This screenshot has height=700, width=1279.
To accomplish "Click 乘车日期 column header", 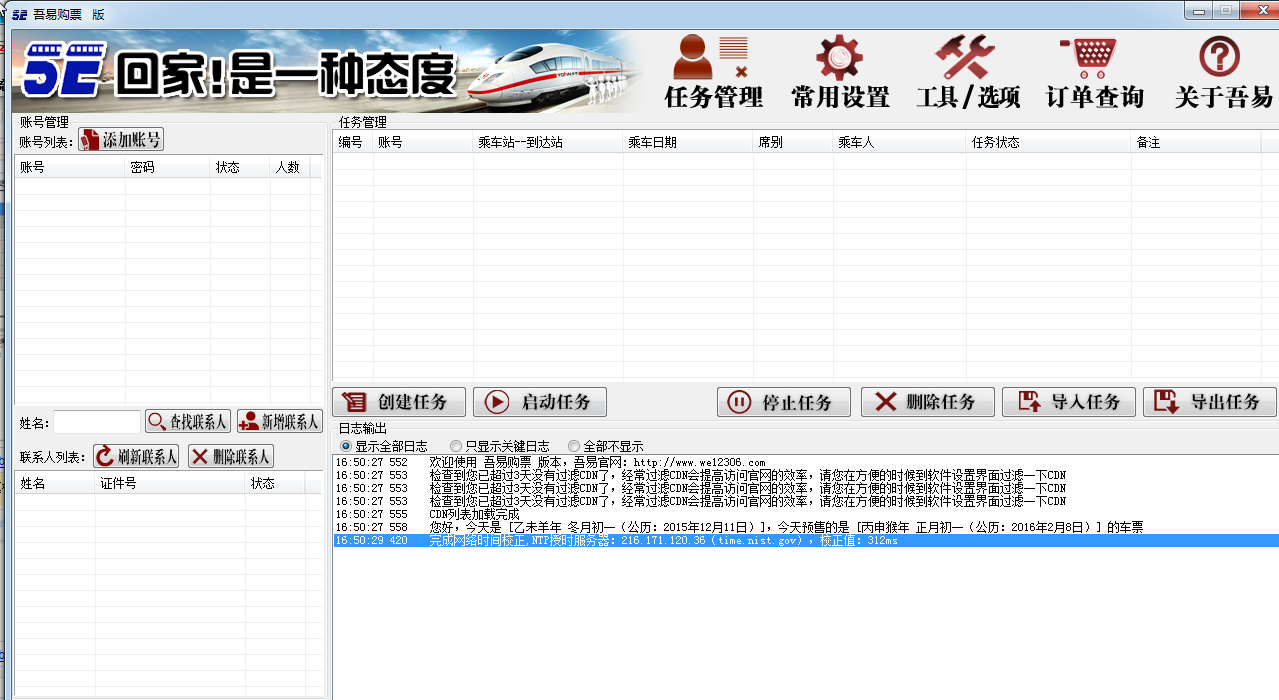I will click(x=688, y=143).
